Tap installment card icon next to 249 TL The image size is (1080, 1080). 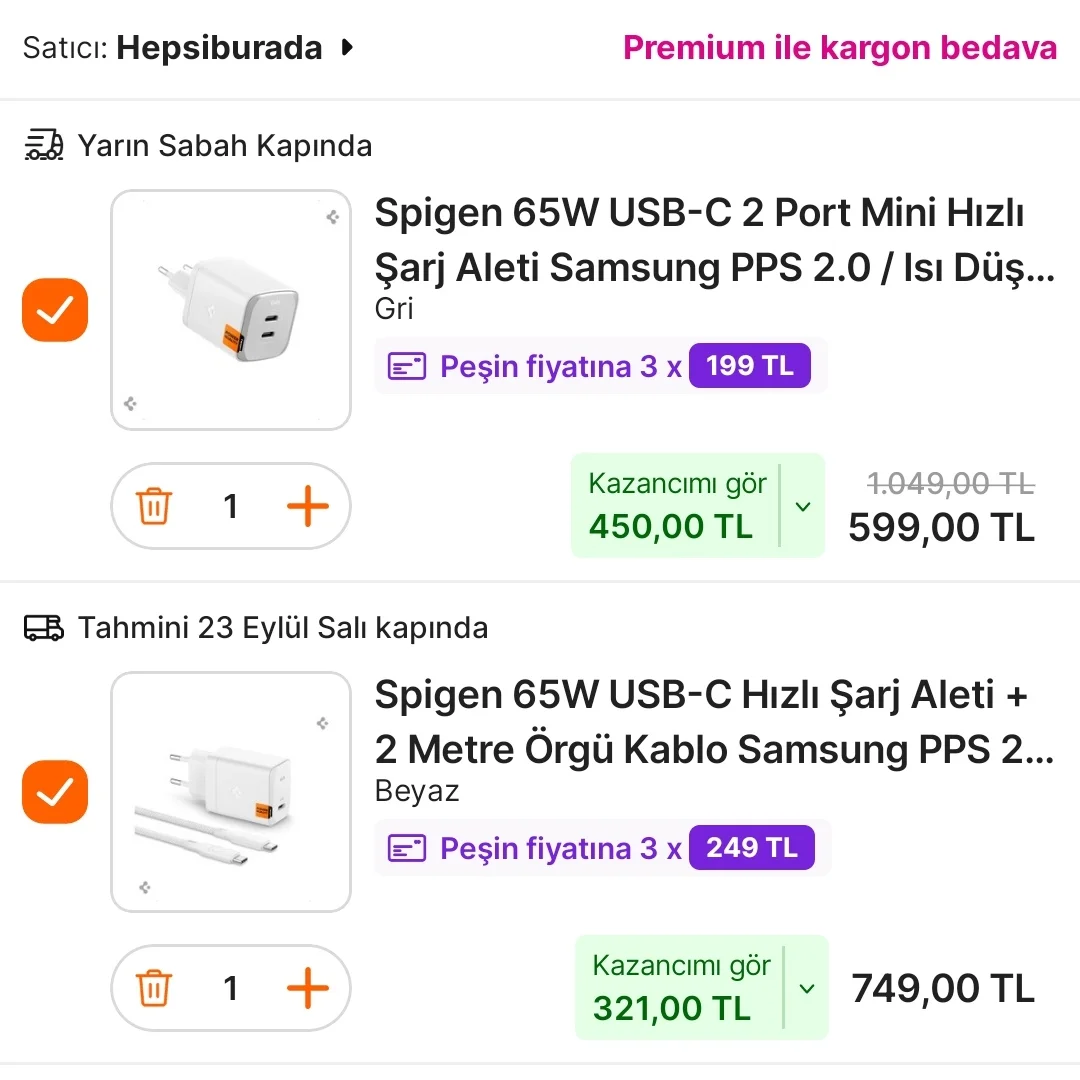click(x=407, y=849)
